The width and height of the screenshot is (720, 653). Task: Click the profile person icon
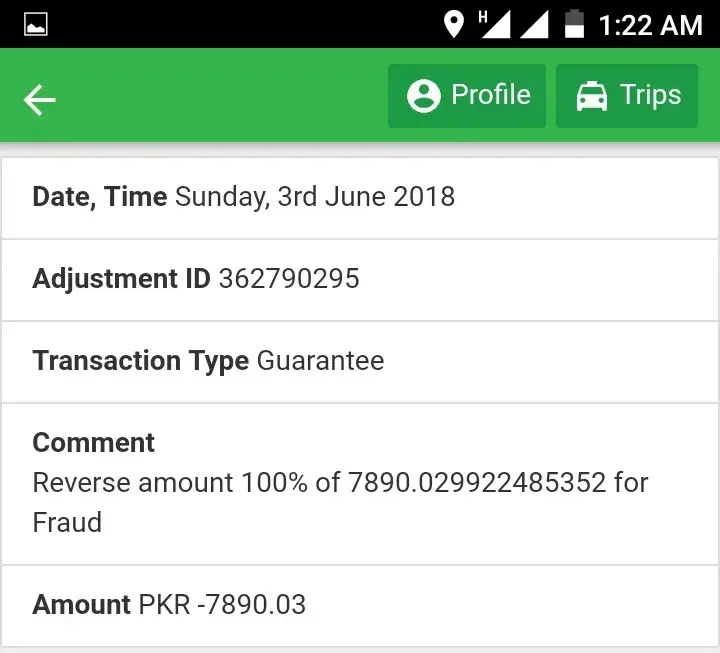click(424, 97)
